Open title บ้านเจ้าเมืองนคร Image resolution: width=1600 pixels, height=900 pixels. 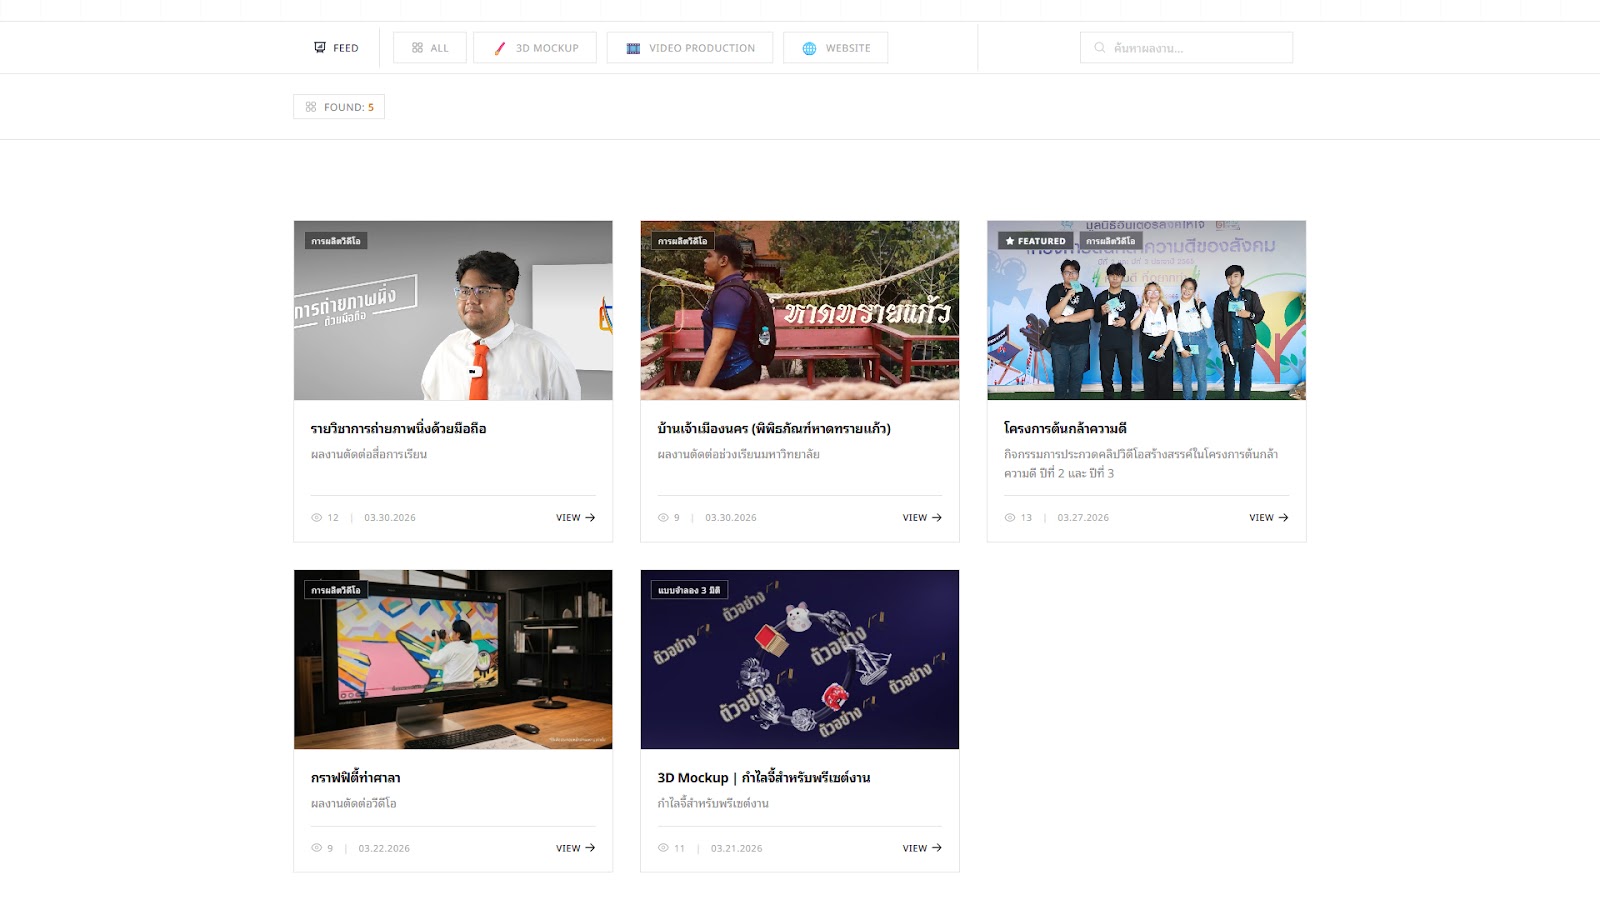(774, 428)
